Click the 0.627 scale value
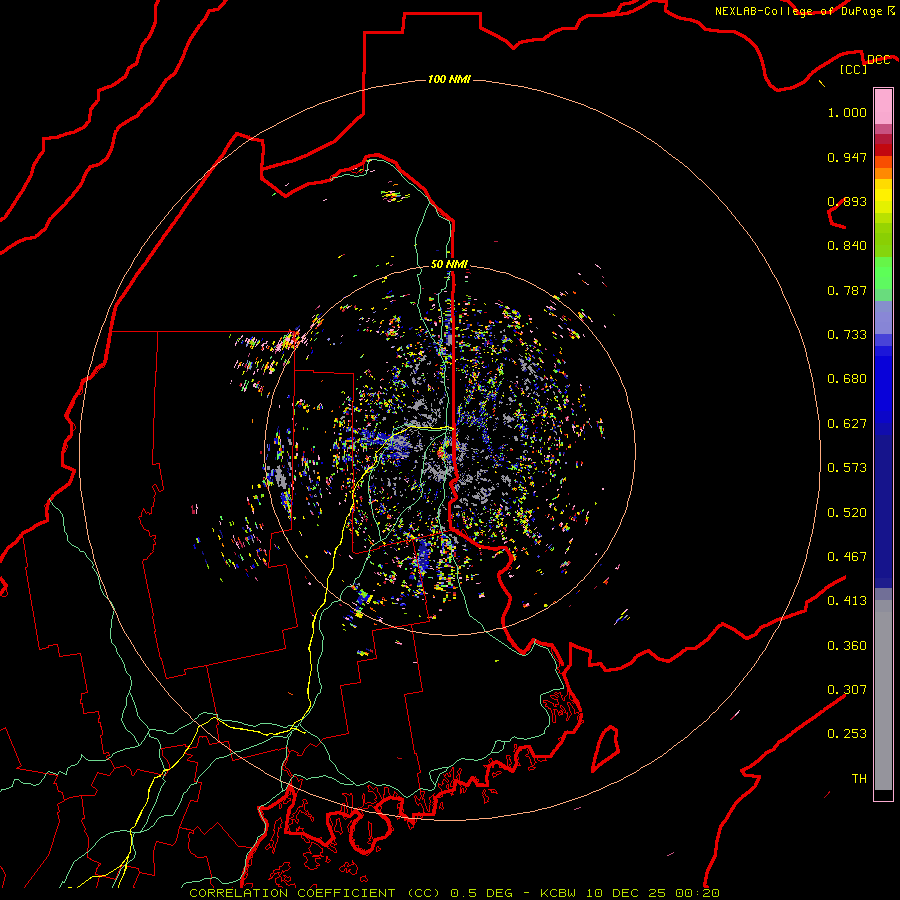Screen dimensions: 900x900 pyautogui.click(x=847, y=424)
